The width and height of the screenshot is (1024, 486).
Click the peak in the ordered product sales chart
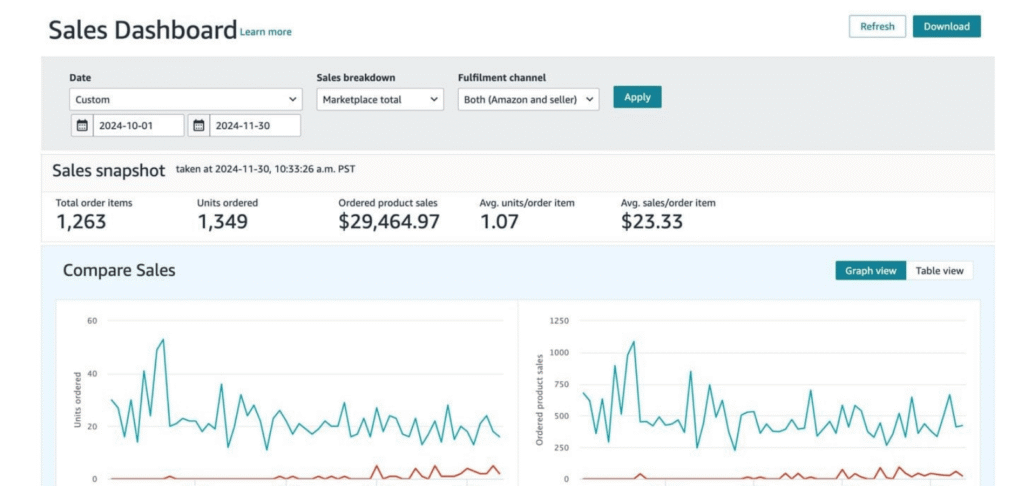pyautogui.click(x=633, y=342)
